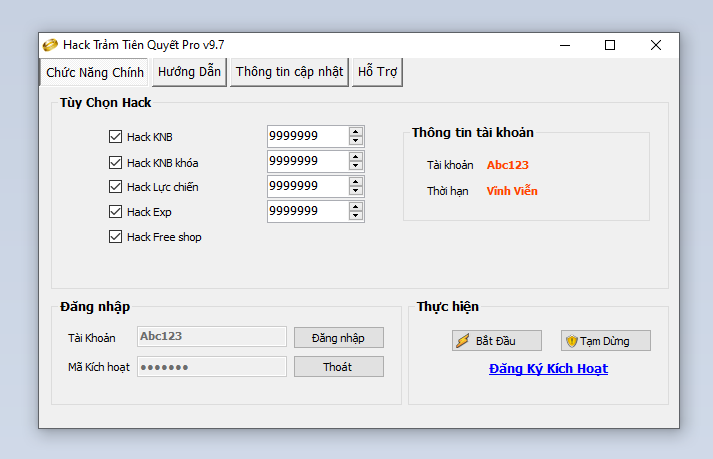Click the Mã Kích hoạt password field

[x=211, y=367]
